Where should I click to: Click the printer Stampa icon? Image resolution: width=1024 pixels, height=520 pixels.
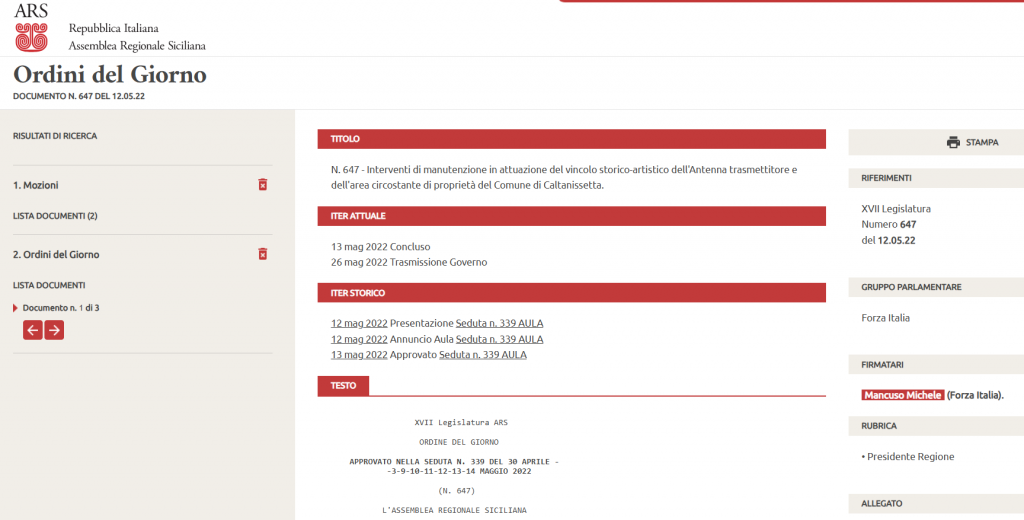(x=953, y=142)
